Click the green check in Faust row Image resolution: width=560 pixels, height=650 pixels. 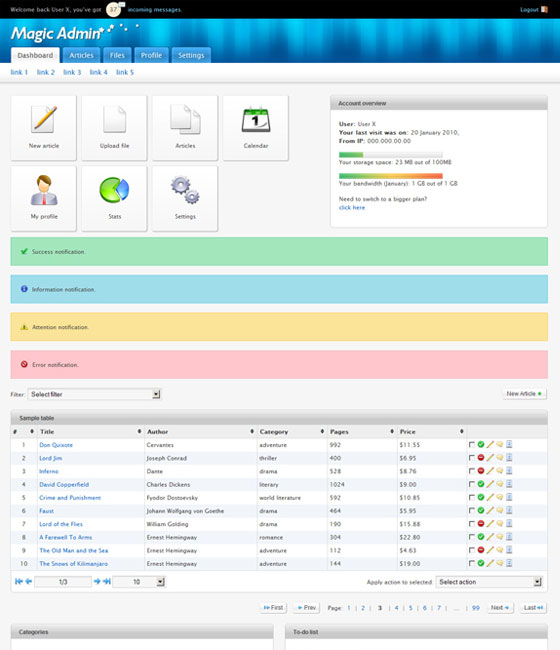tap(481, 510)
